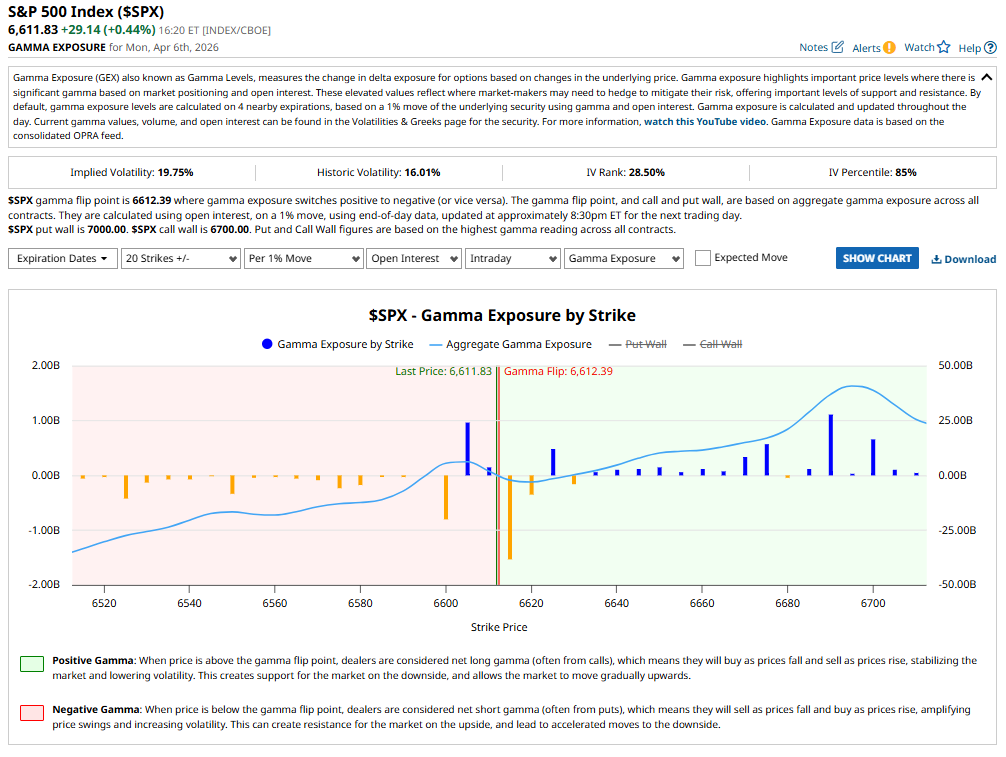Change the Open Interest dropdown selection

click(412, 258)
